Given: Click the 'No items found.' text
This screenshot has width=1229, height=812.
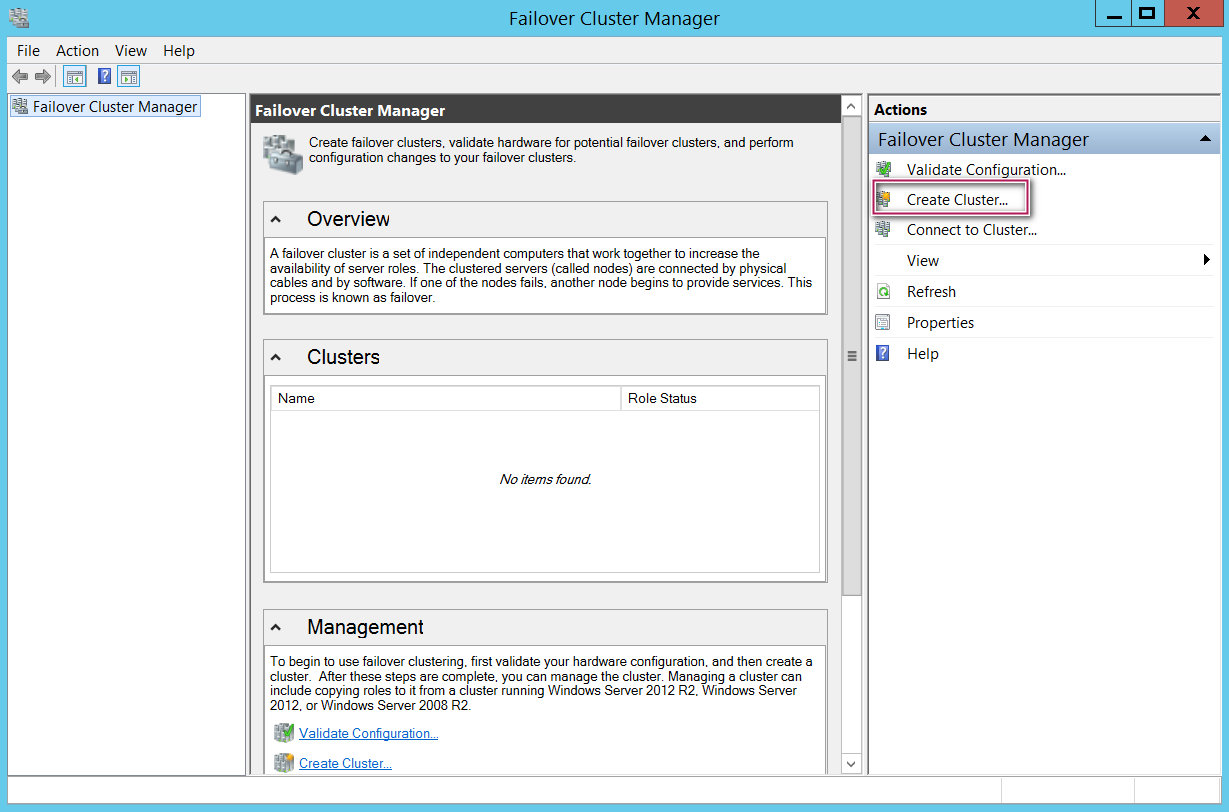Looking at the screenshot, I should pos(545,479).
